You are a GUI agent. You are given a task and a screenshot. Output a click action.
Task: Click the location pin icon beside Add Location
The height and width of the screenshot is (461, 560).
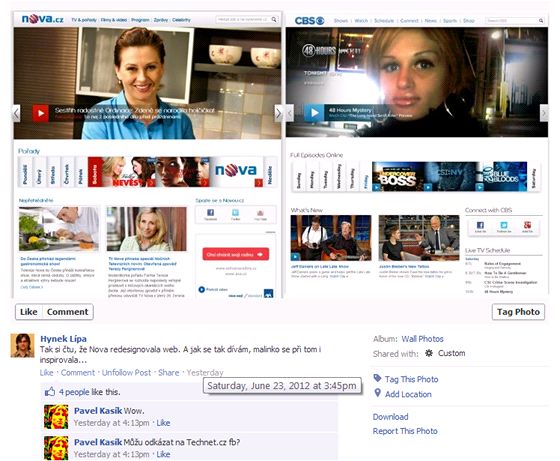coord(378,393)
